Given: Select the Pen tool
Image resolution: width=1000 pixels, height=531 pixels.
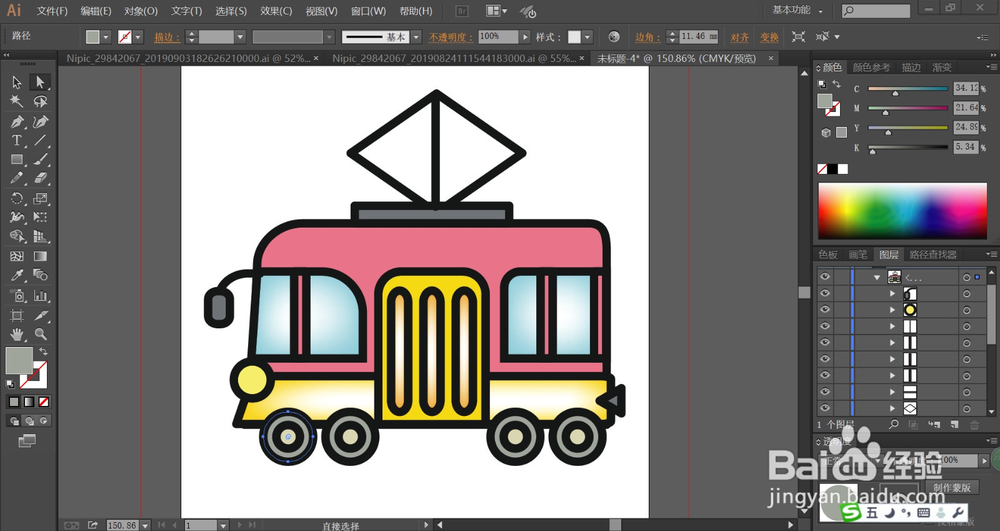Looking at the screenshot, I should click(17, 122).
